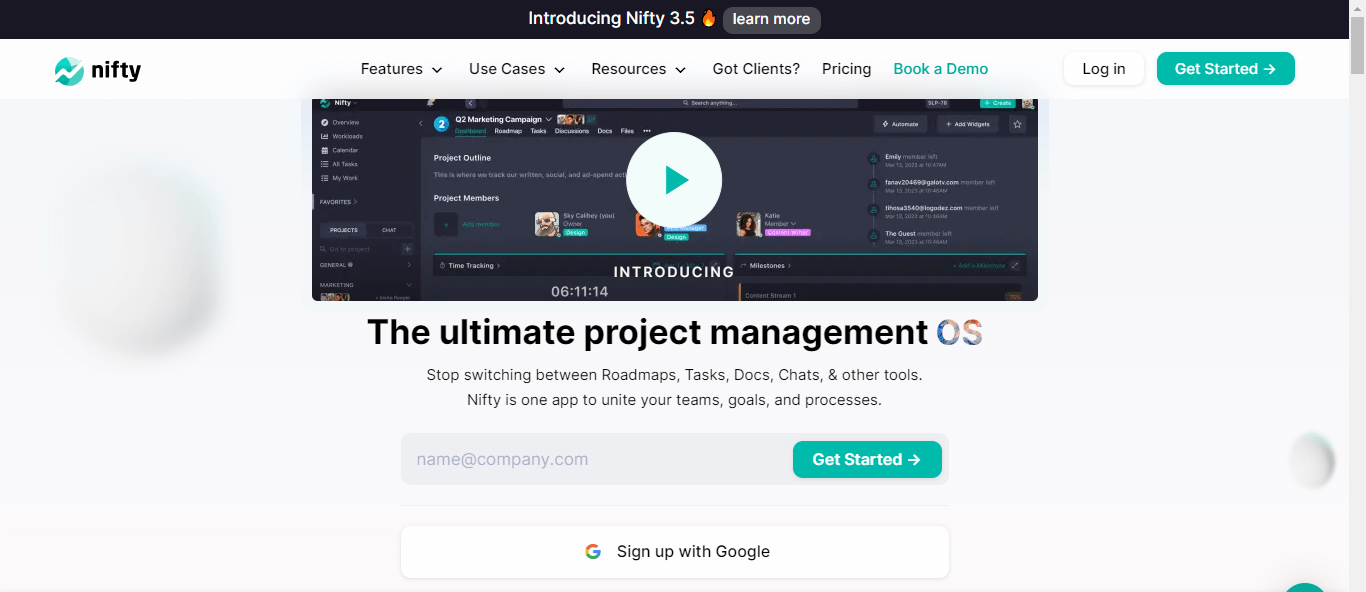Click Get Started next to the email field
Screen dimensions: 1366x592
[867, 460]
